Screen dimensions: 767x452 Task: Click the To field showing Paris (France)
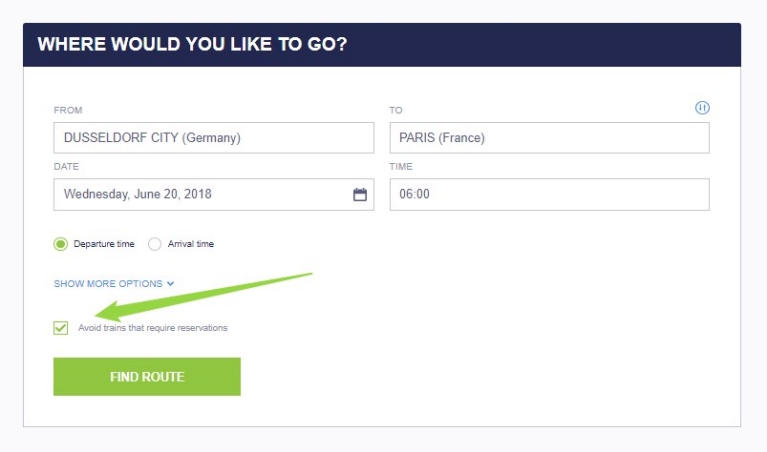(548, 138)
